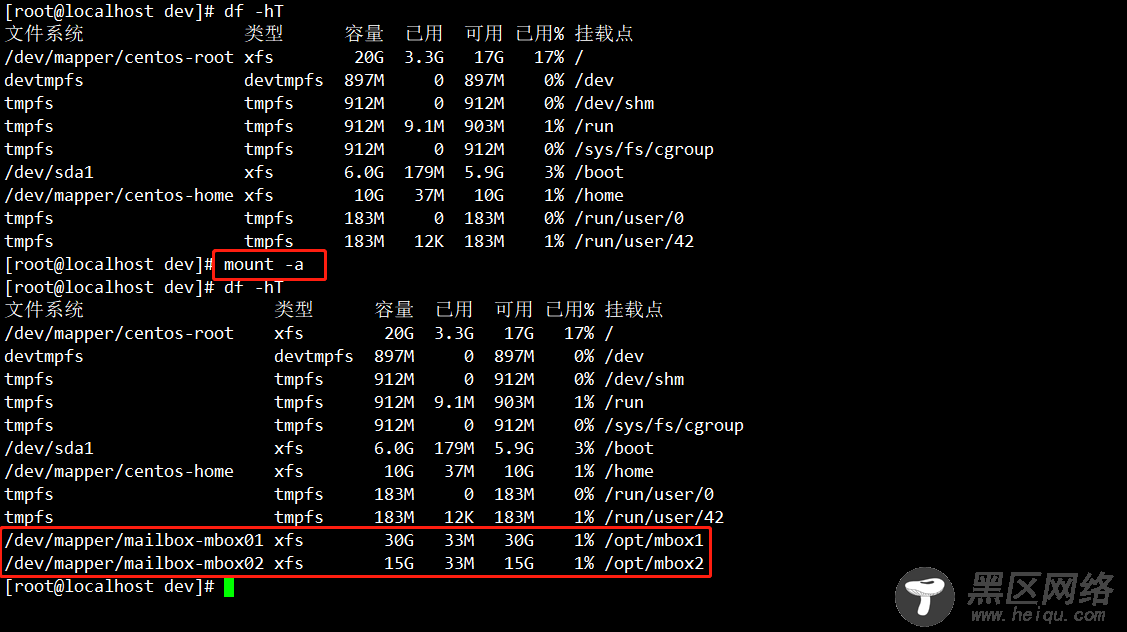Click the prompt '[root@localhost dev]#' beside the cursor

109,587
